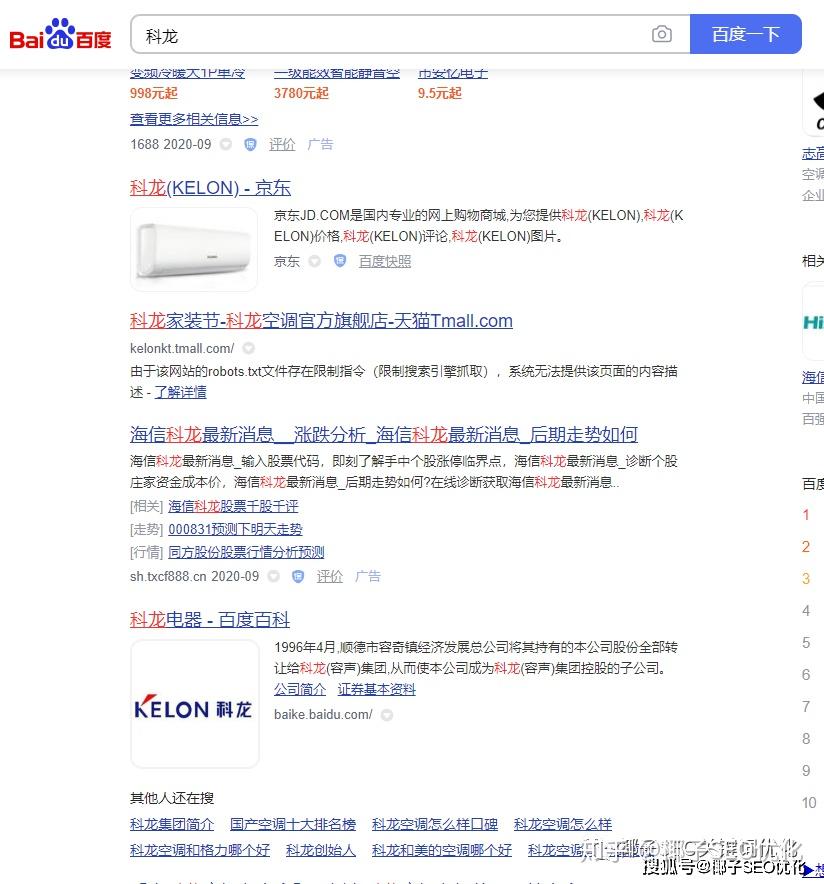The height and width of the screenshot is (884, 824).
Task: Open the 百度快照 cached snapshot link
Action: (x=385, y=262)
